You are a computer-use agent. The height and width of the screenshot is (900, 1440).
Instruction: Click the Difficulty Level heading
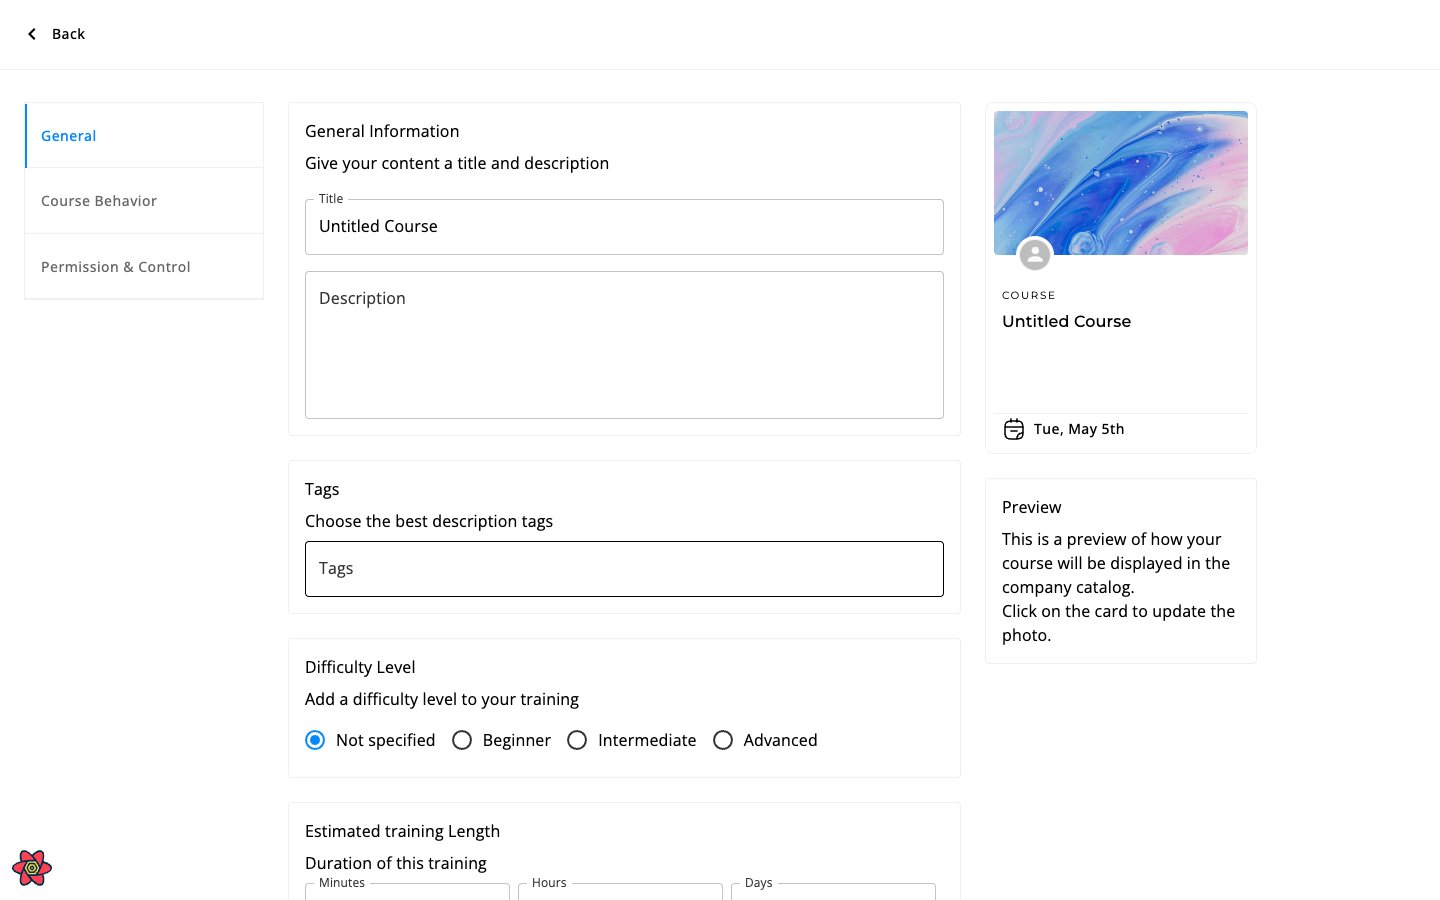[360, 667]
